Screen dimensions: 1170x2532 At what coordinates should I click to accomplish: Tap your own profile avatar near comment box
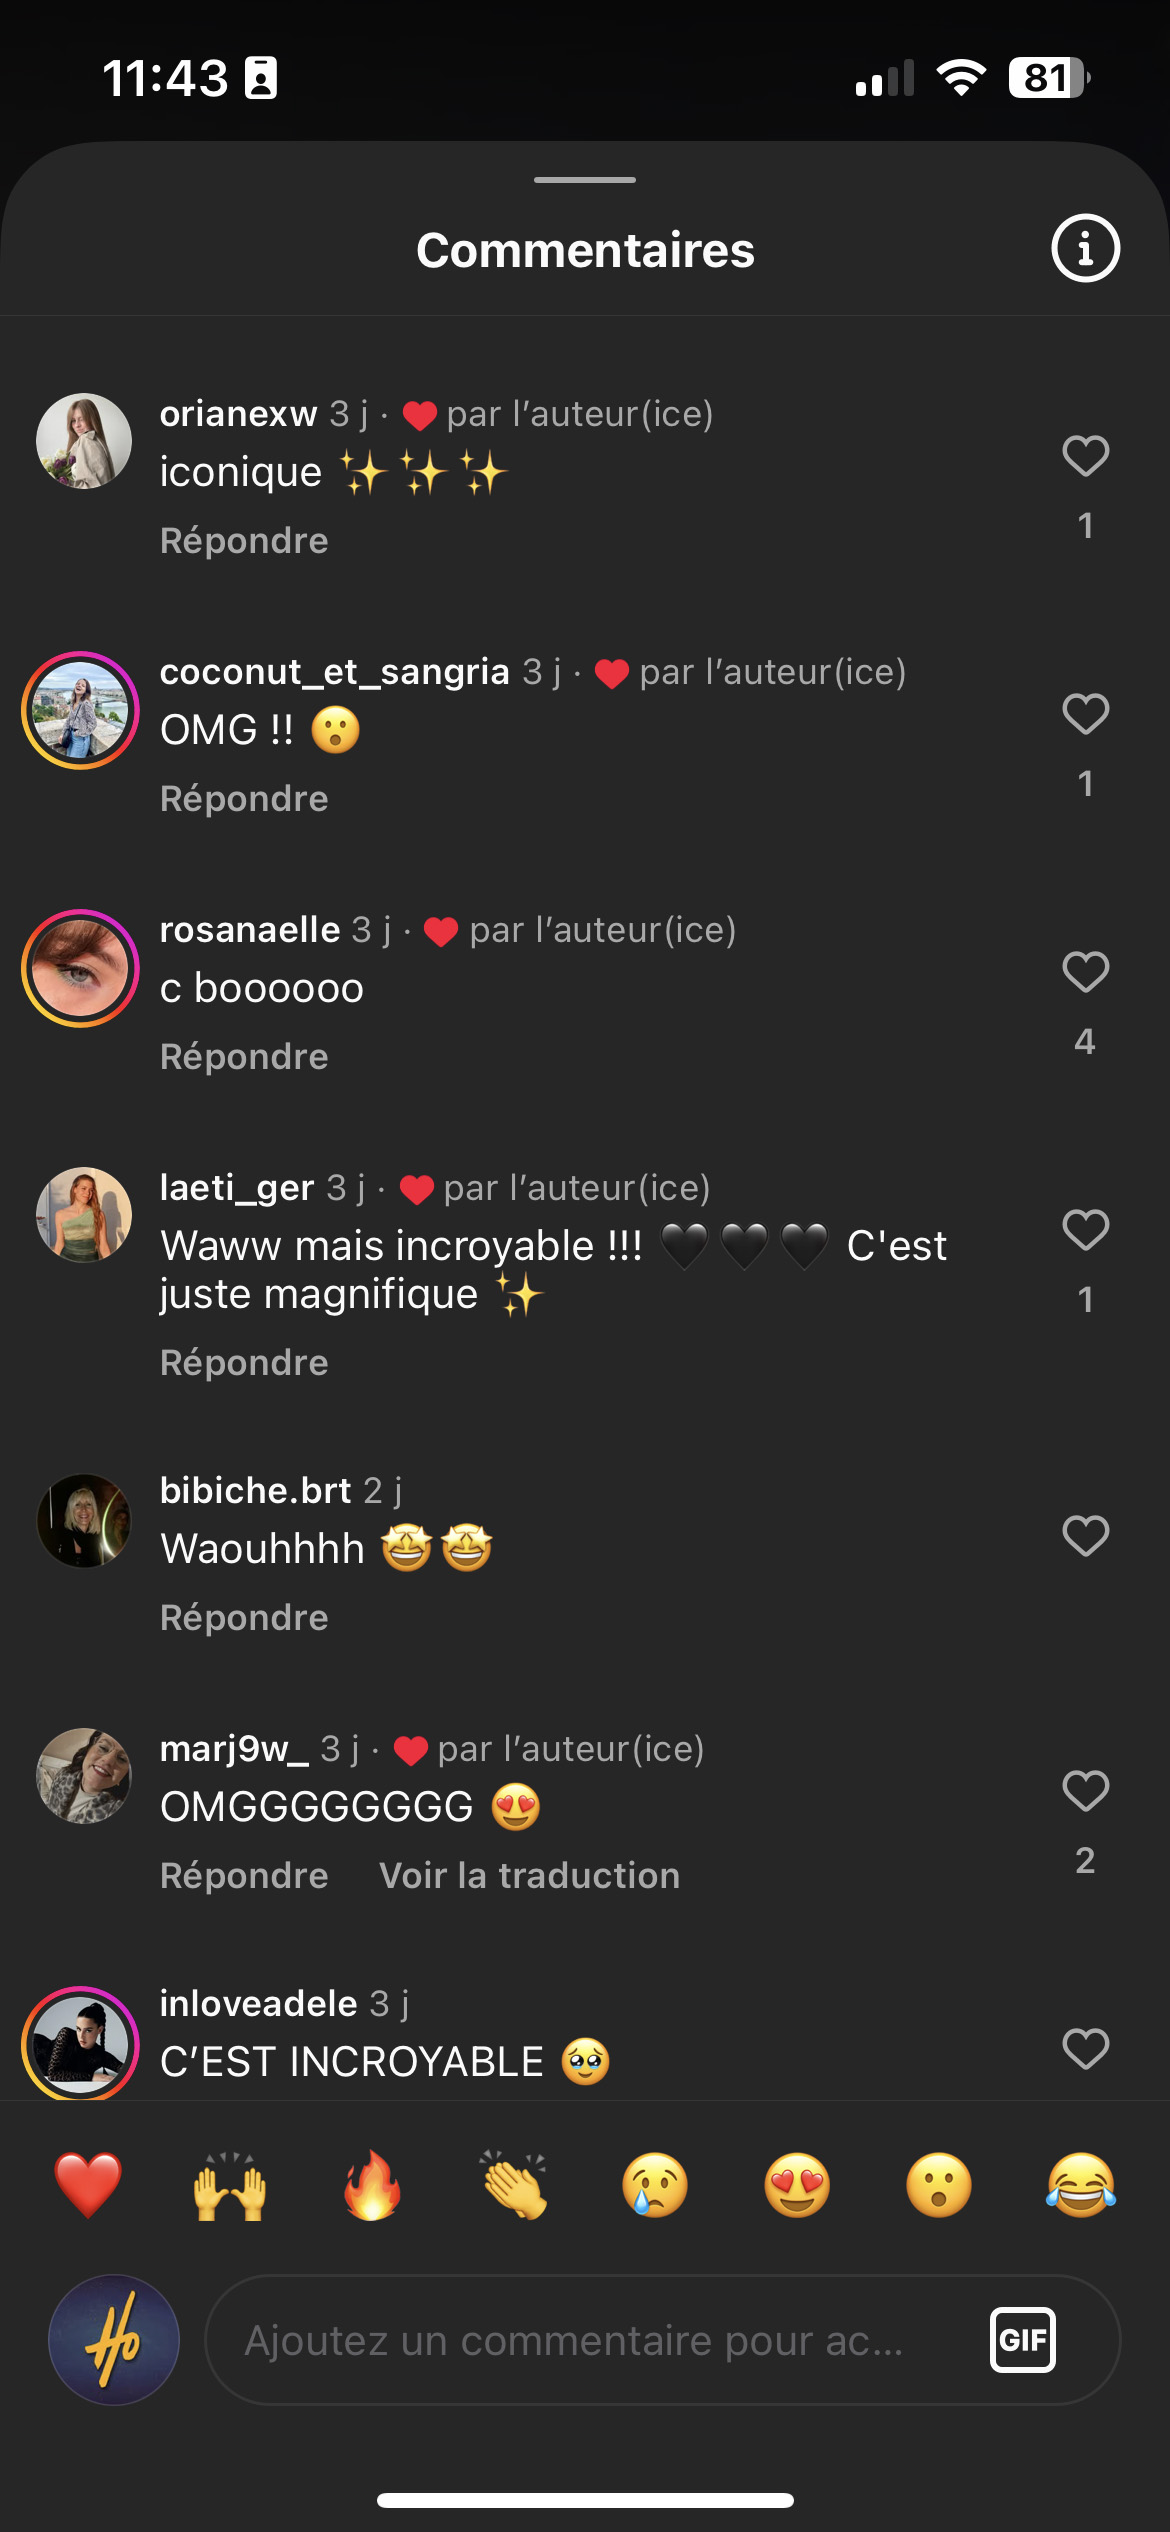pyautogui.click(x=114, y=2340)
